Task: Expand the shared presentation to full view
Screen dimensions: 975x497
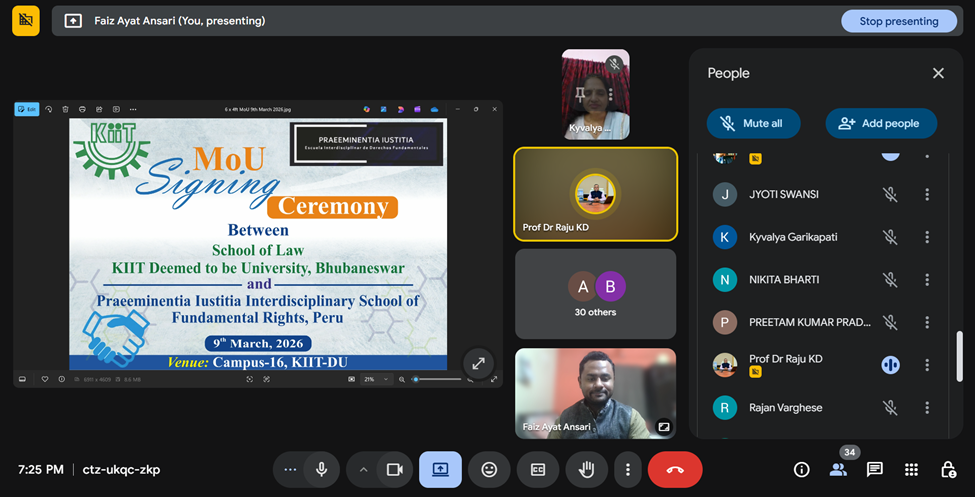Action: pos(478,364)
